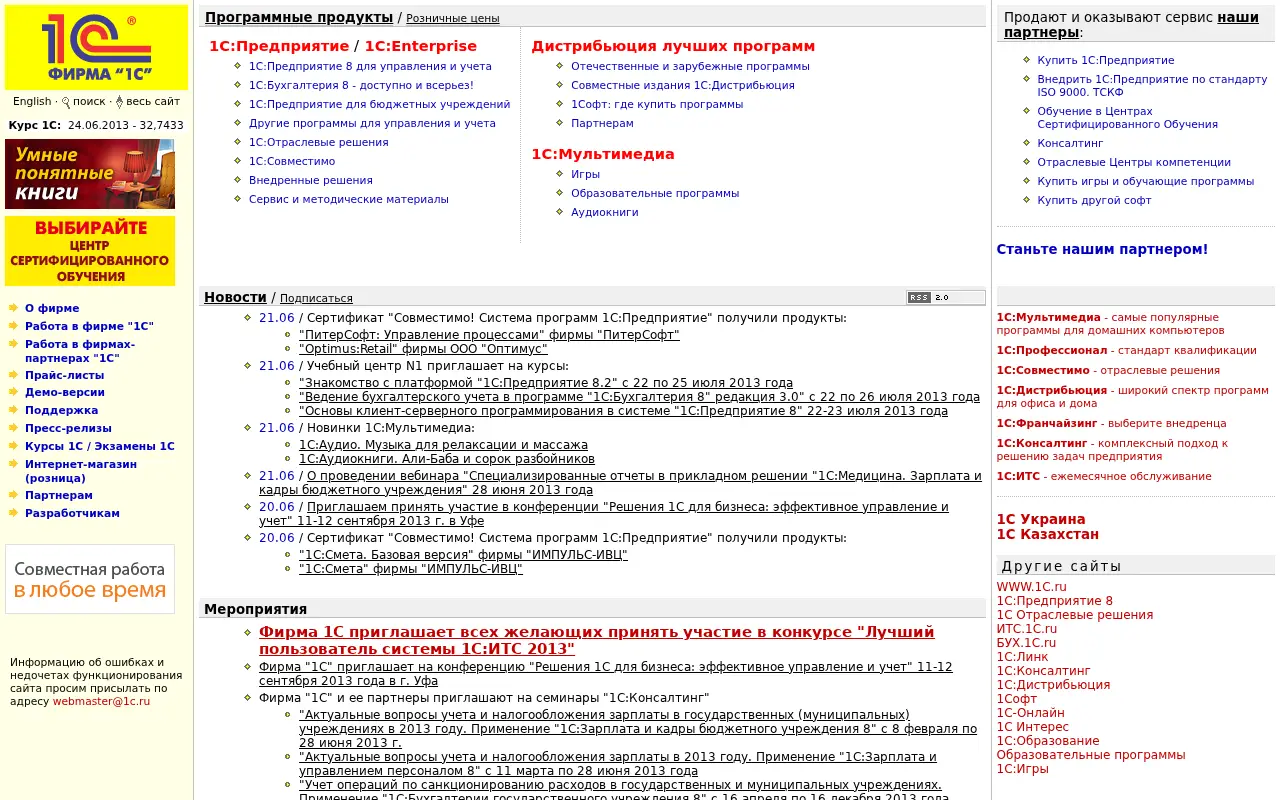Open О фирме in the left menu
Screen dimensions: 1280x800
pyautogui.click(x=52, y=308)
